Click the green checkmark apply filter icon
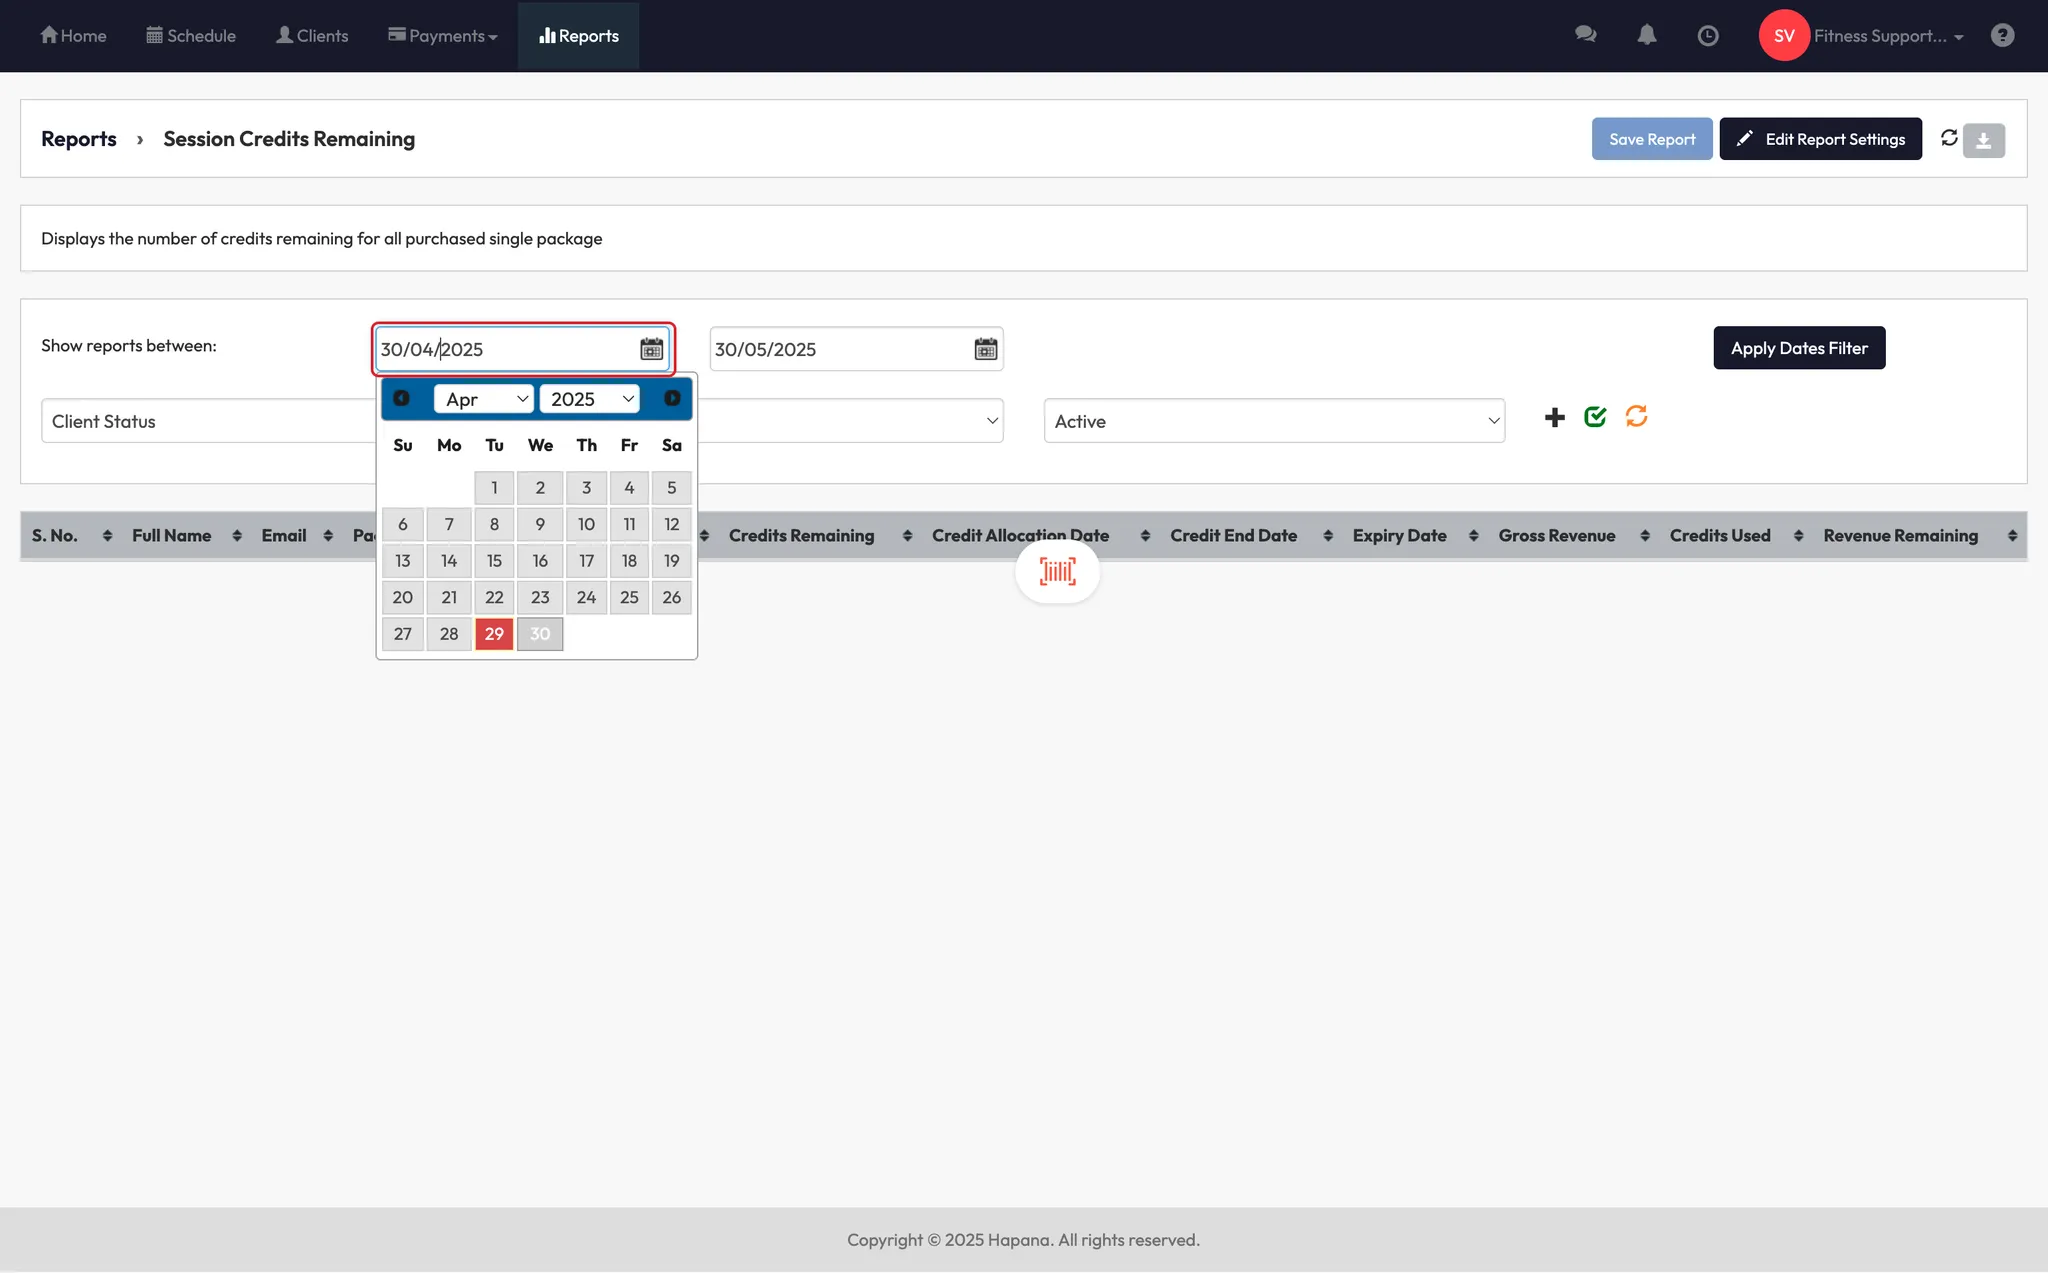The height and width of the screenshot is (1273, 2048). point(1595,417)
